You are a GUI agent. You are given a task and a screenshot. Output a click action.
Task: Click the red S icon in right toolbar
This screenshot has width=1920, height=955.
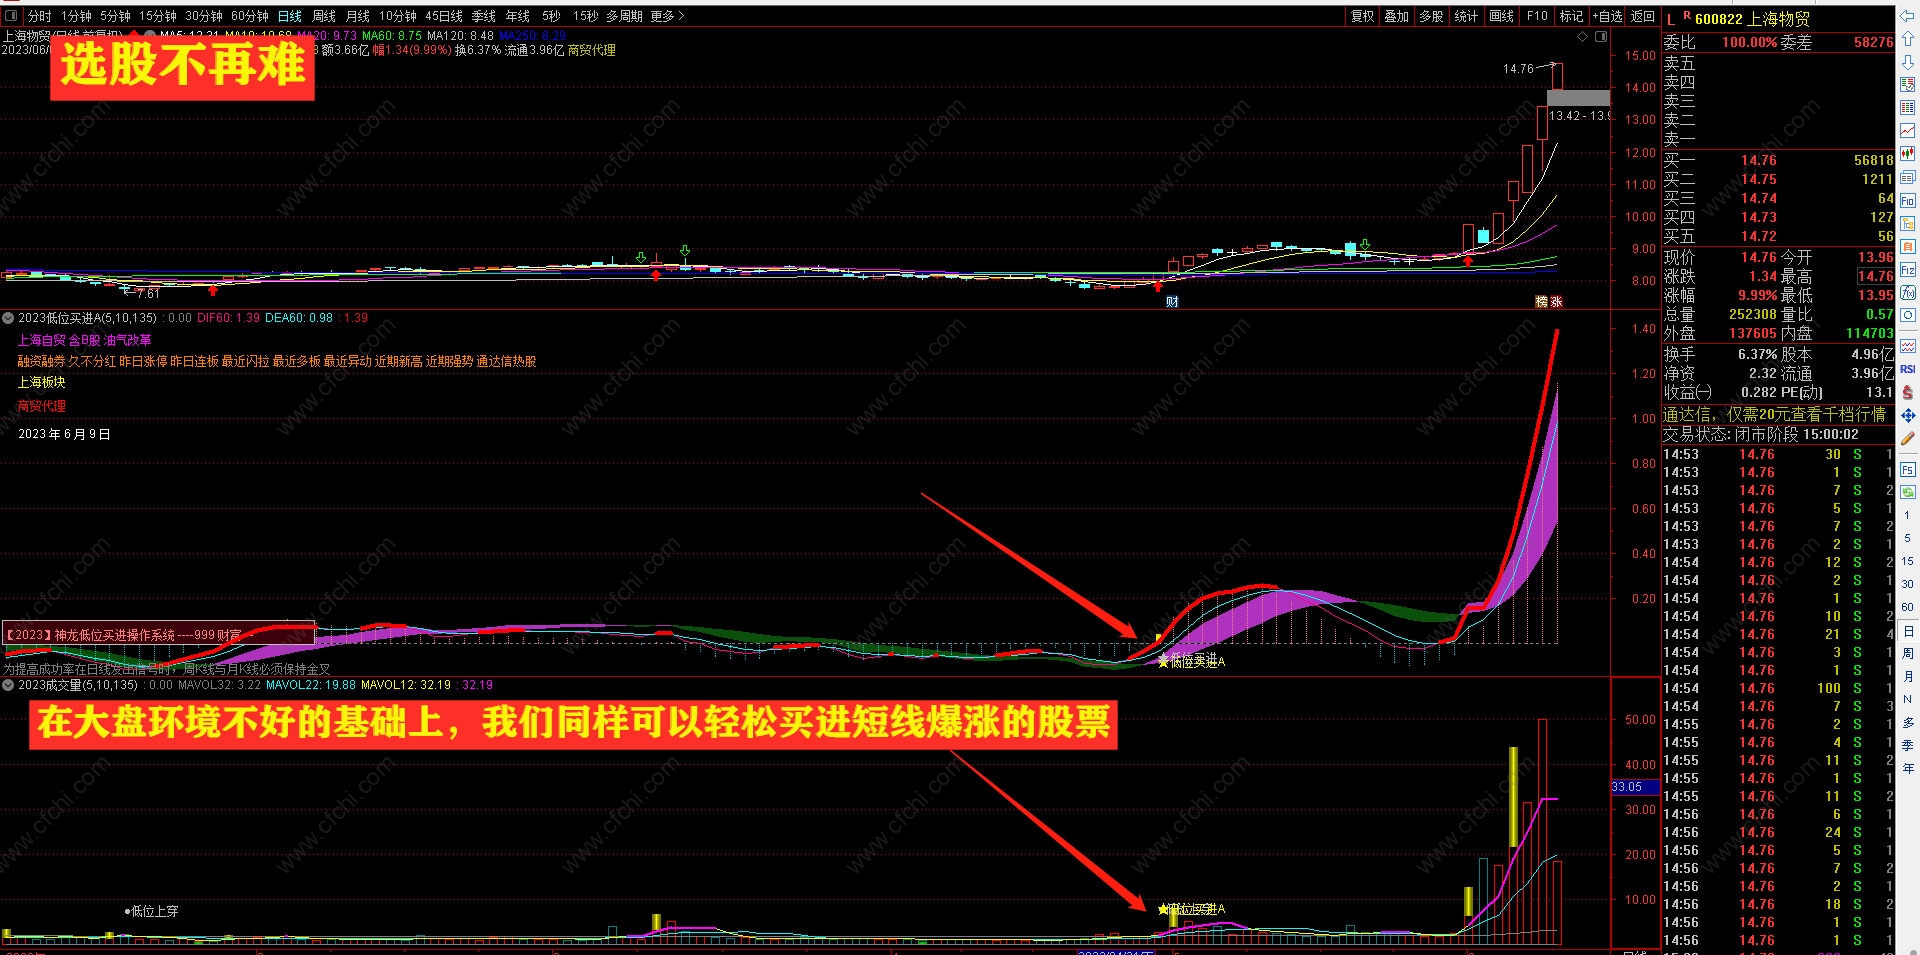click(x=1907, y=392)
